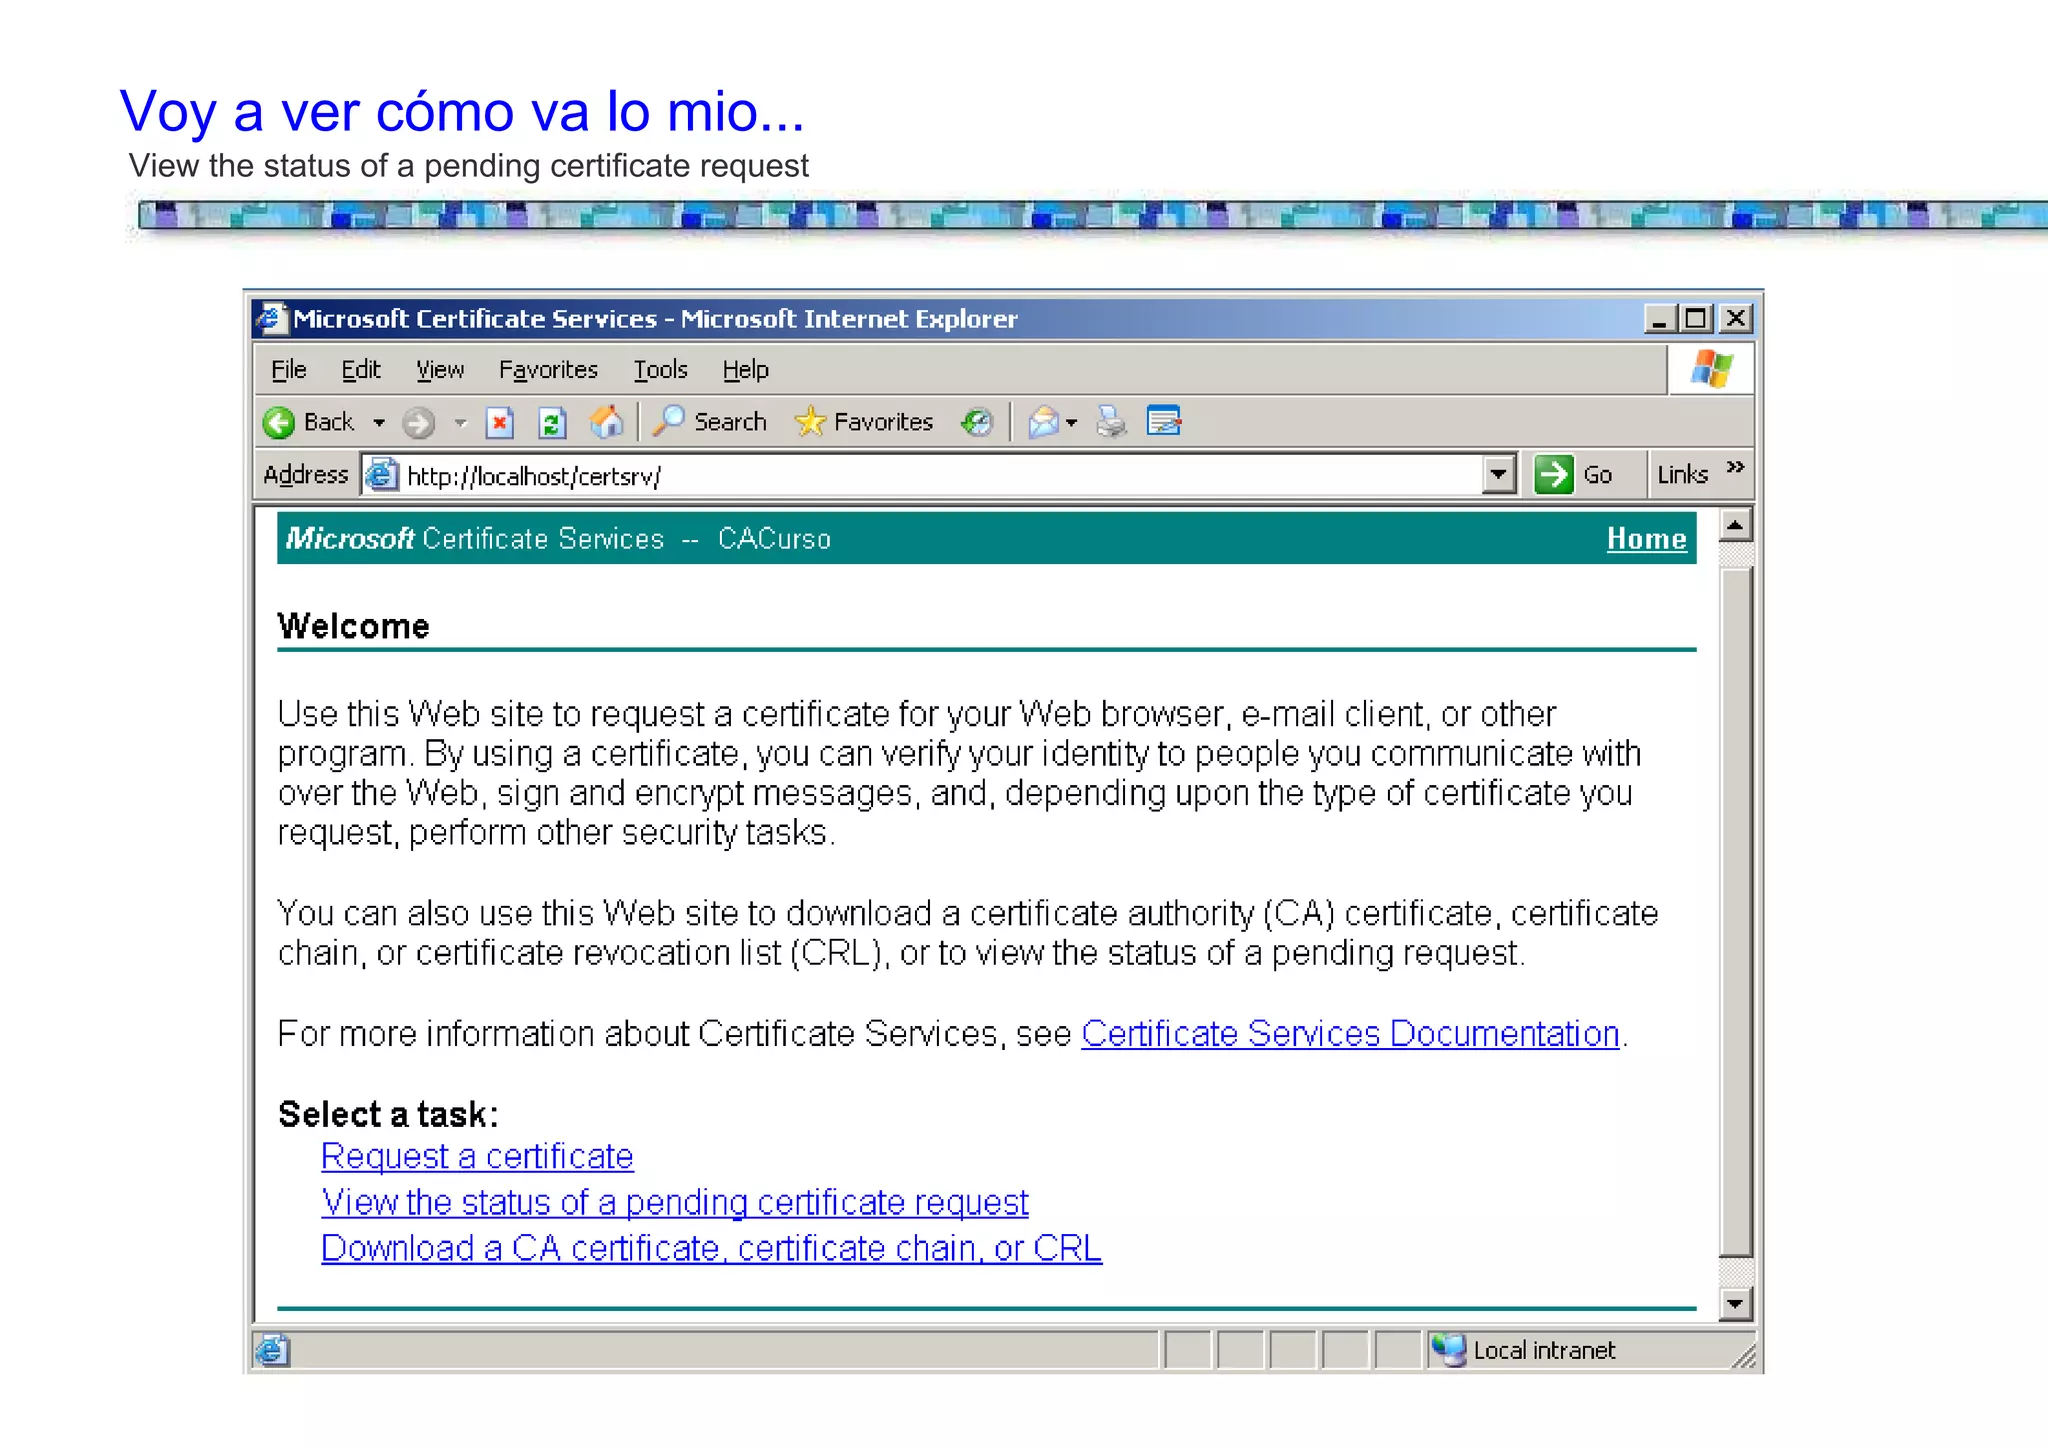Click the 'Select a task:' label
Image resolution: width=2048 pixels, height=1447 pixels.
point(388,1114)
